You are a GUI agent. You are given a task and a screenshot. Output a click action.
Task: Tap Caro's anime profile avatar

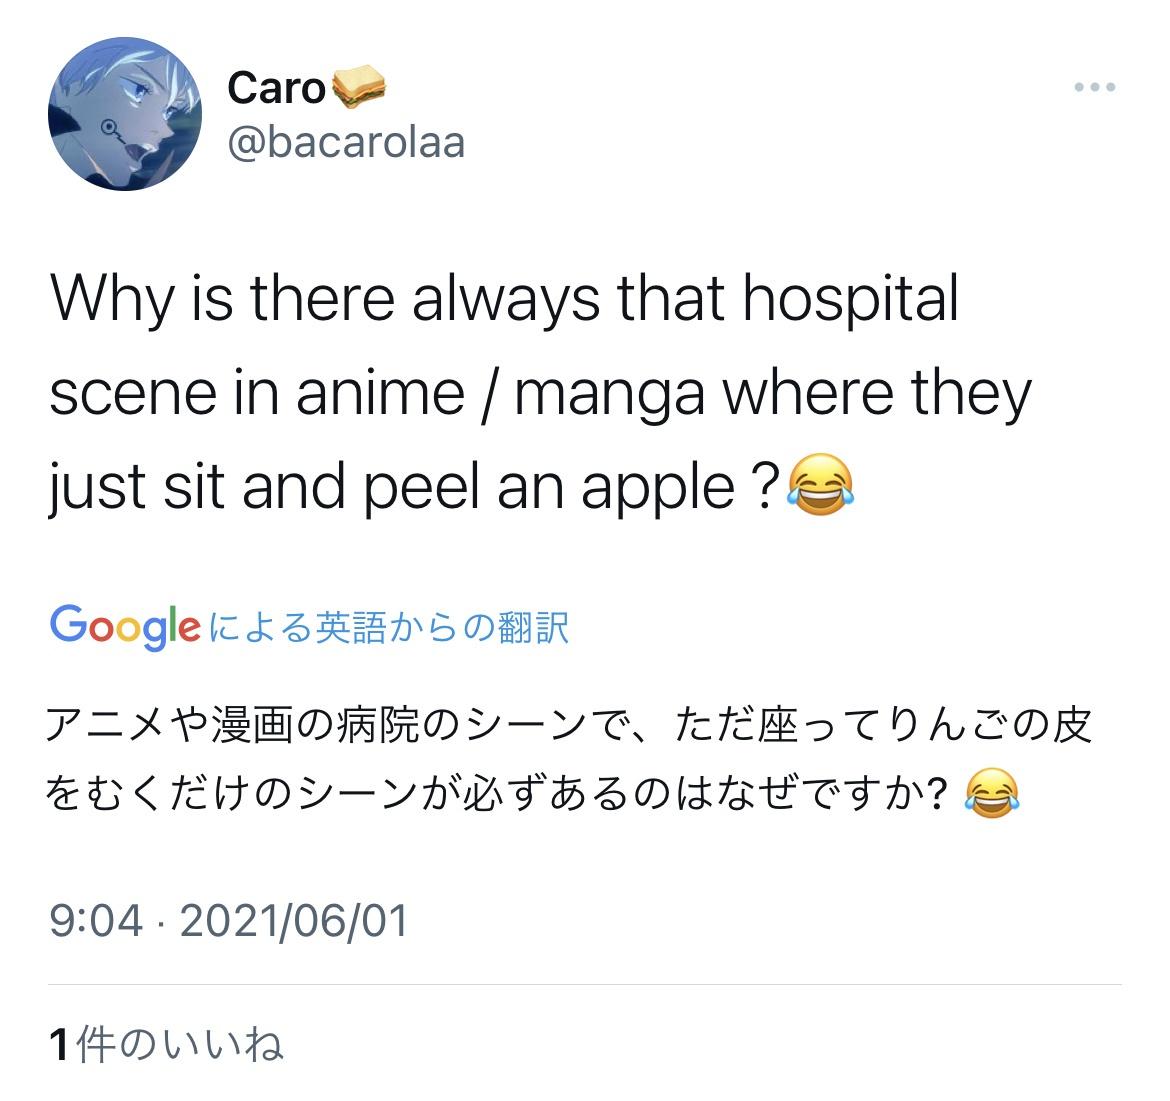click(125, 114)
